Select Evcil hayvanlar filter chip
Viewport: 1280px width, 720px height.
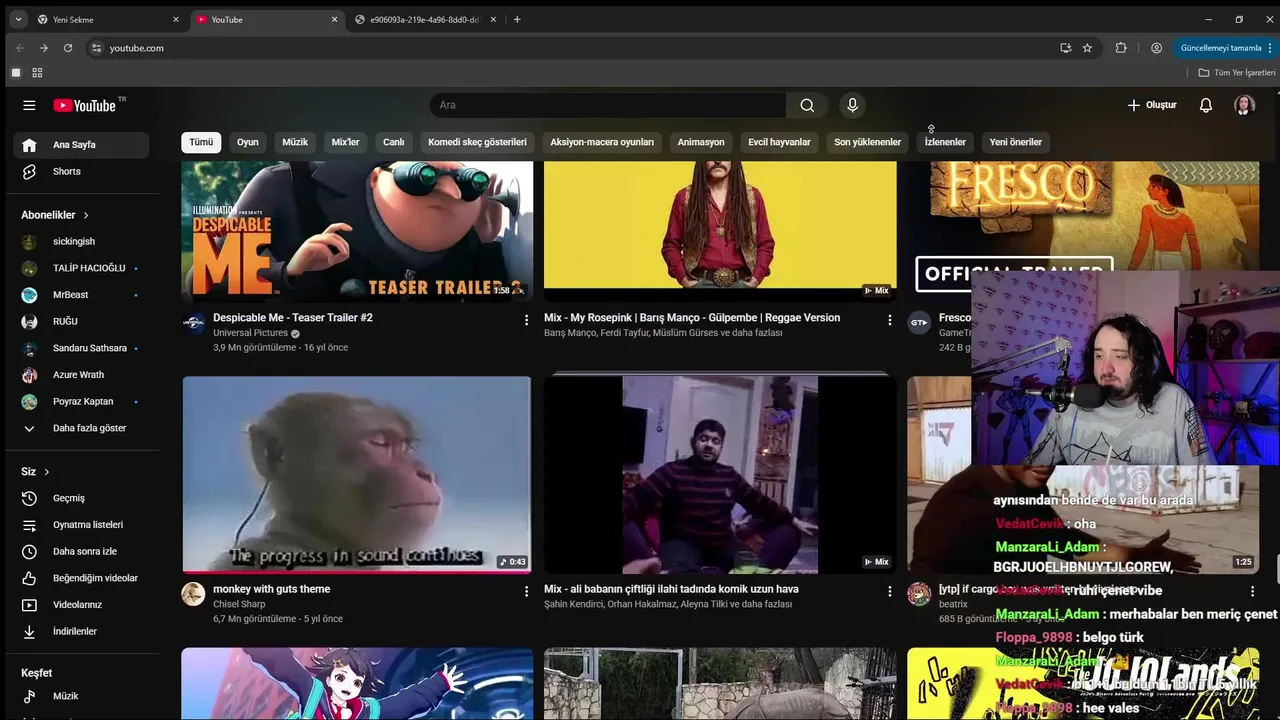point(779,142)
